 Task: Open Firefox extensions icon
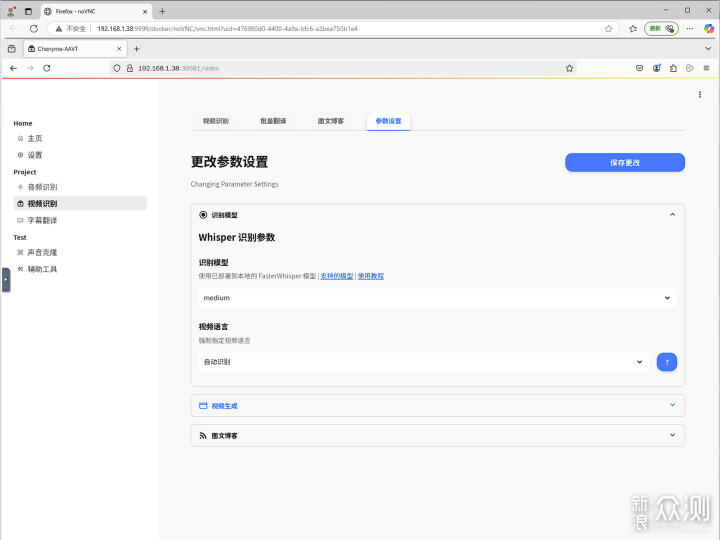point(673,68)
